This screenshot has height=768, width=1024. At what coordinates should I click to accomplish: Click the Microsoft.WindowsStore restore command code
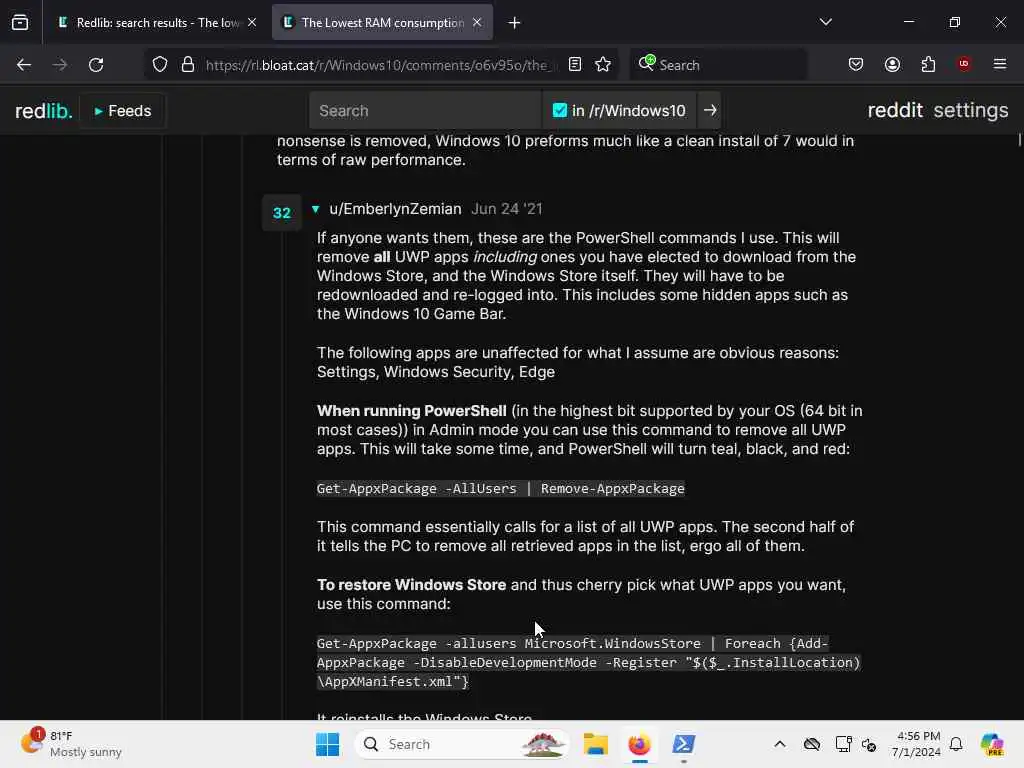[588, 662]
